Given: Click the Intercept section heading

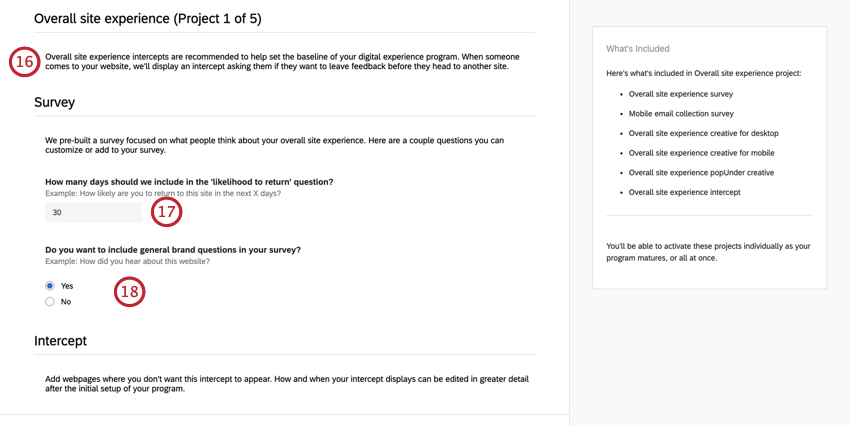Looking at the screenshot, I should (60, 341).
